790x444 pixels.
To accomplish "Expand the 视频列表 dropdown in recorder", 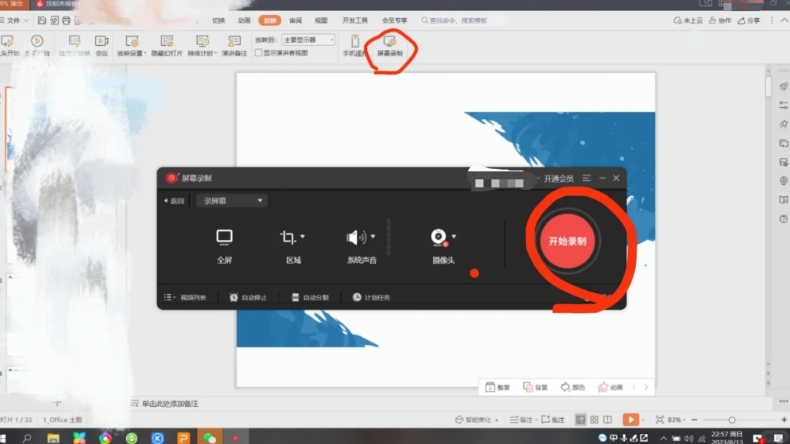I will [186, 297].
